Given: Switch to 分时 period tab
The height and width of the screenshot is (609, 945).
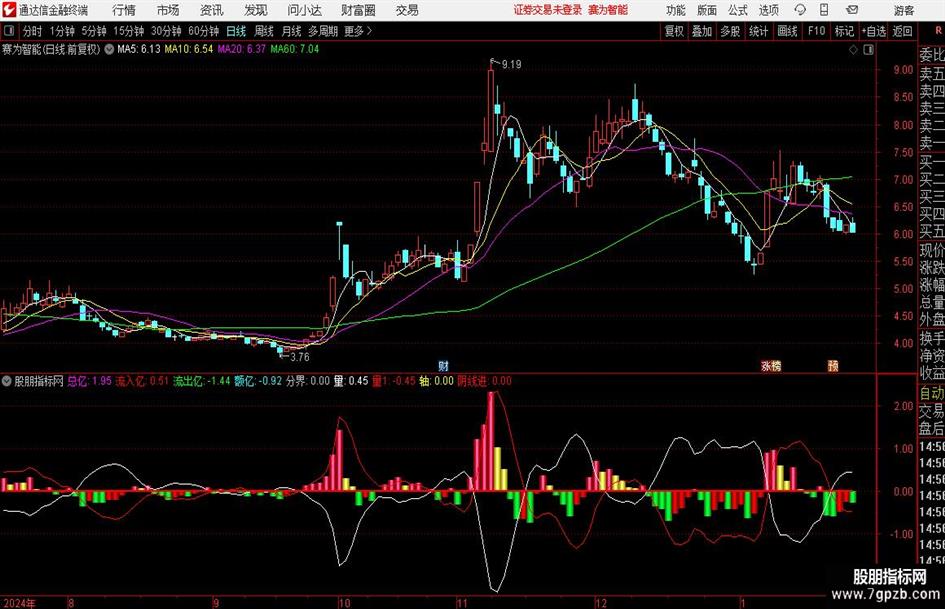Looking at the screenshot, I should [33, 31].
